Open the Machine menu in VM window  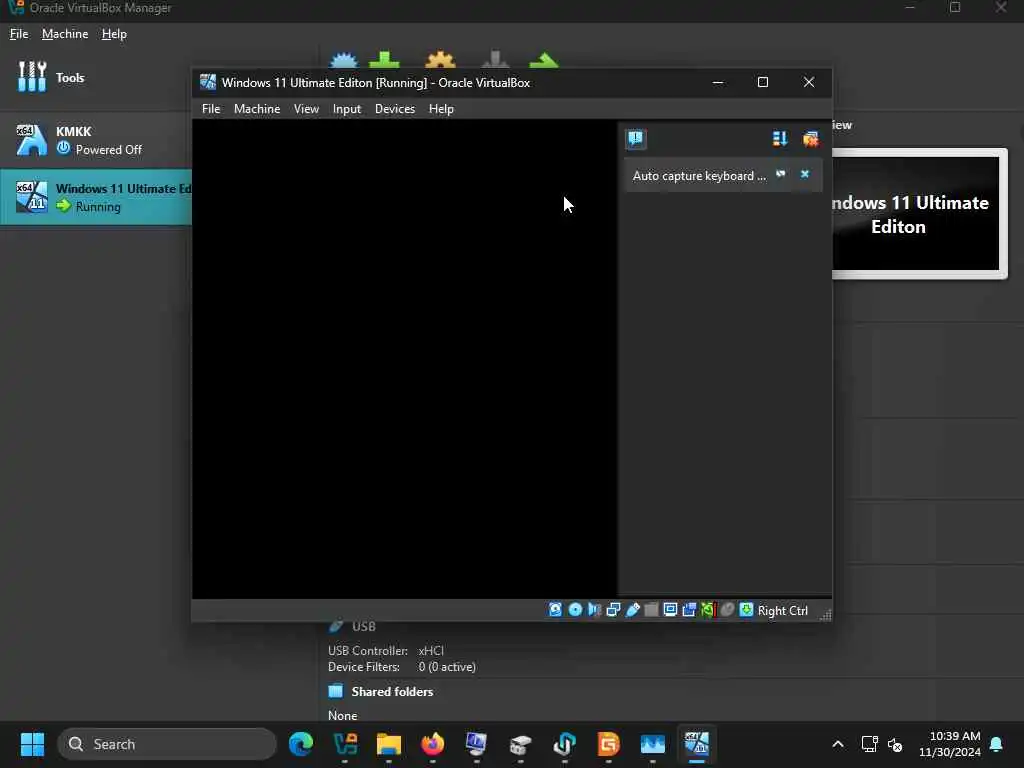click(x=257, y=109)
